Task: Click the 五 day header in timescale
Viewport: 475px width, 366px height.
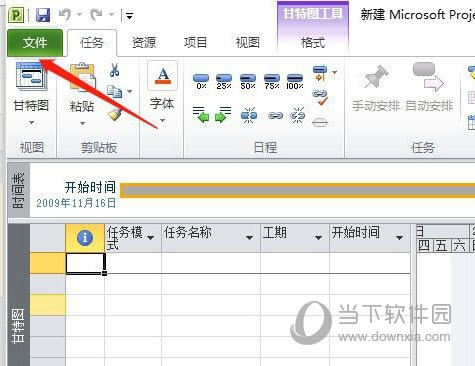Action: point(441,246)
